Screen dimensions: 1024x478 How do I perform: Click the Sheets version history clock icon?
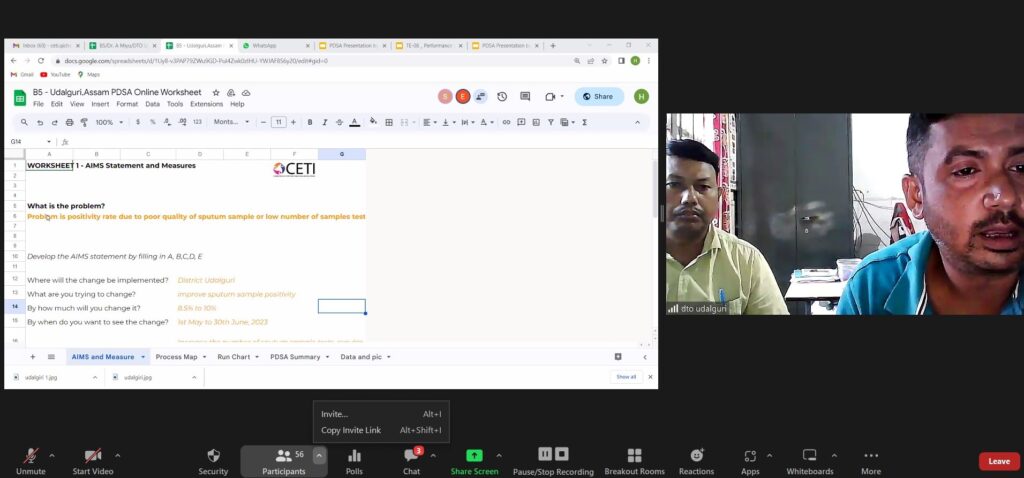coord(502,96)
